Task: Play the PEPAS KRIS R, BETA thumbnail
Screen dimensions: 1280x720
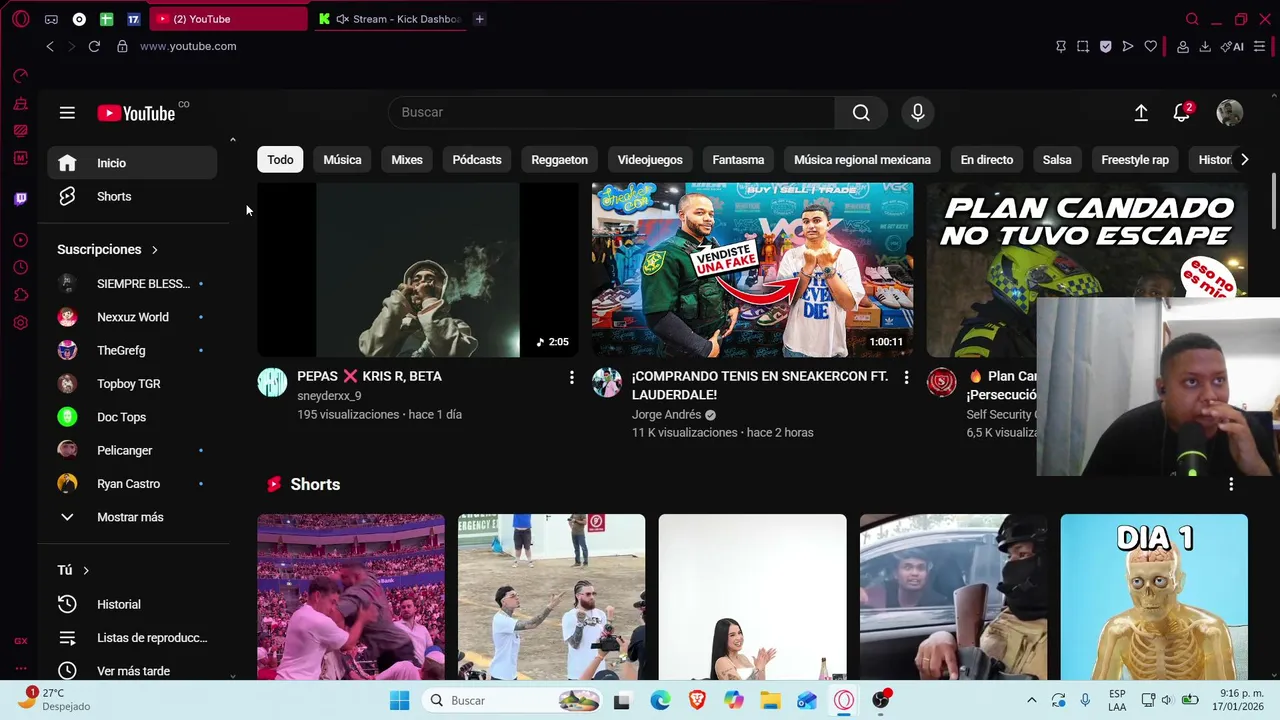Action: [x=418, y=270]
